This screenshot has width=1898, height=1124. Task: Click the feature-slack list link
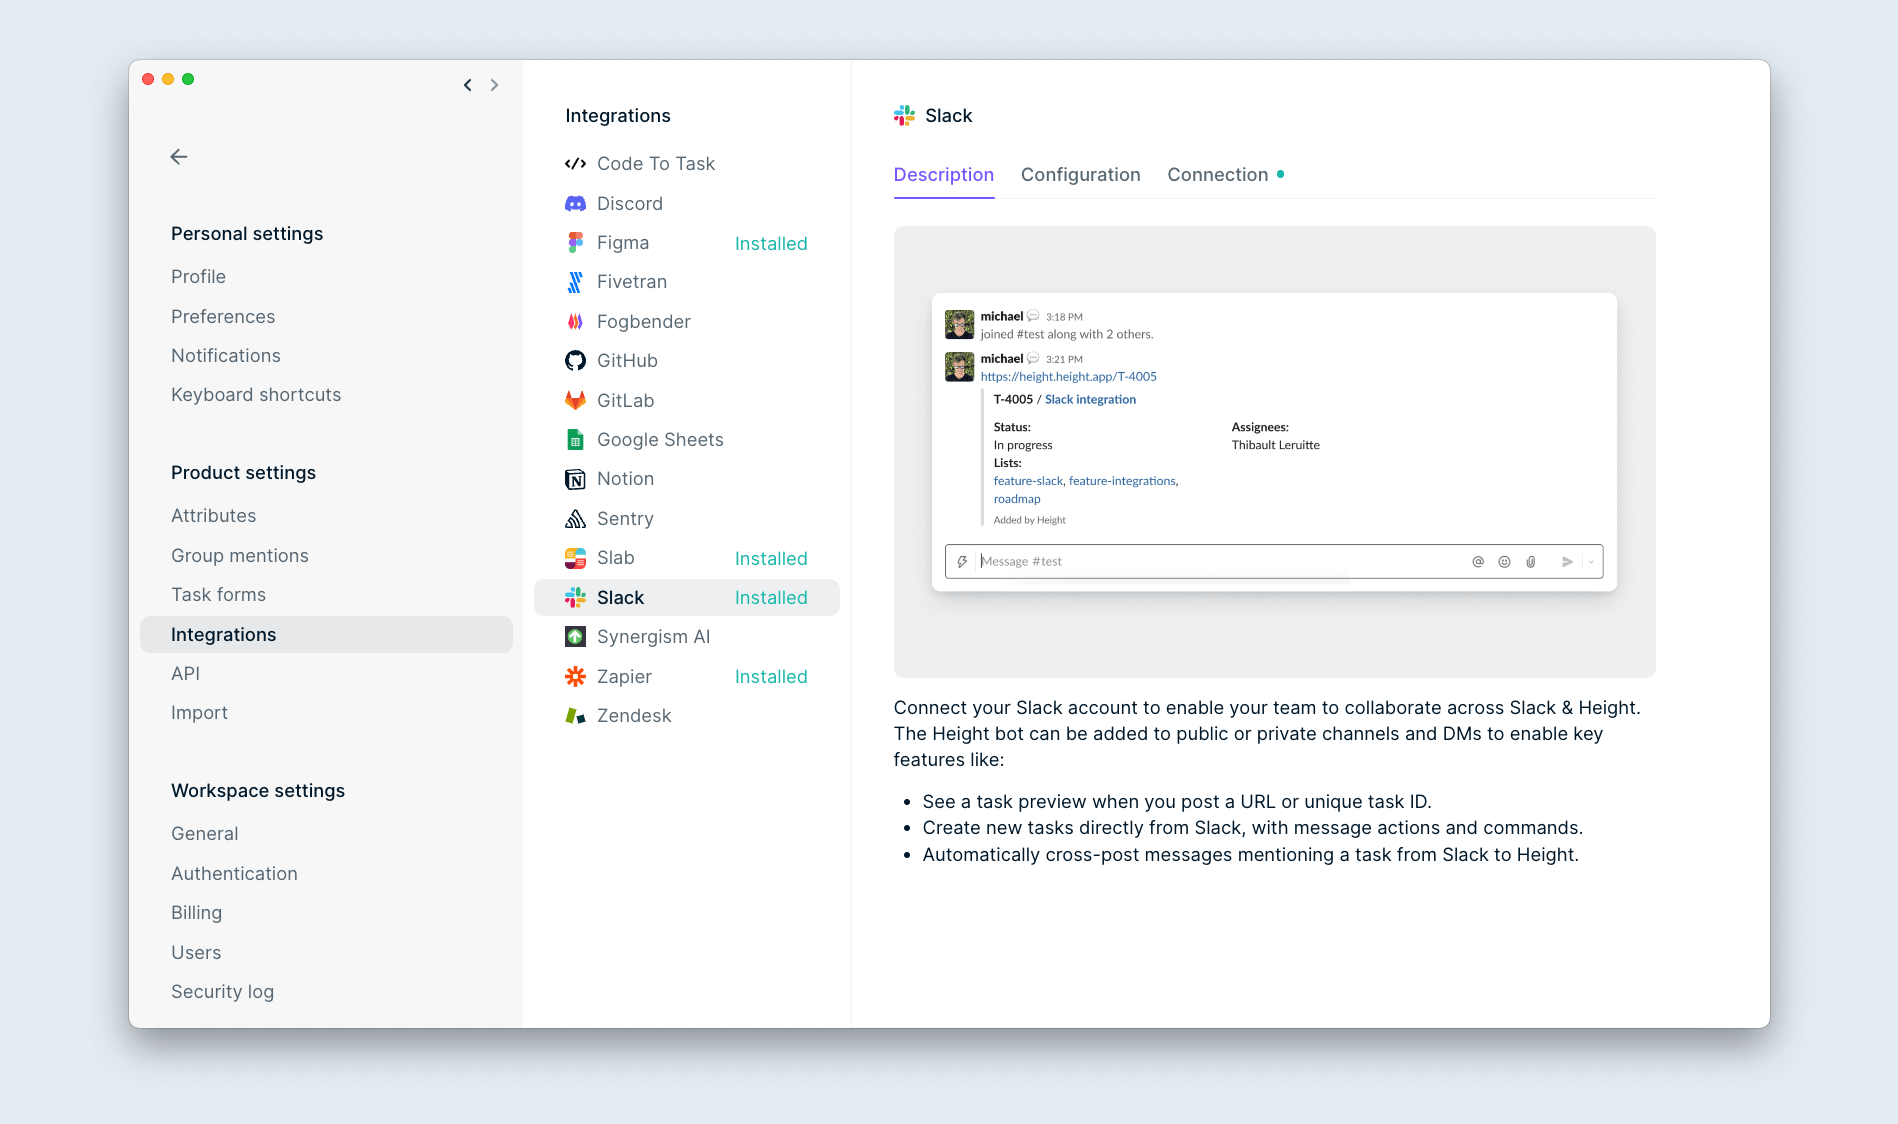pos(1028,481)
